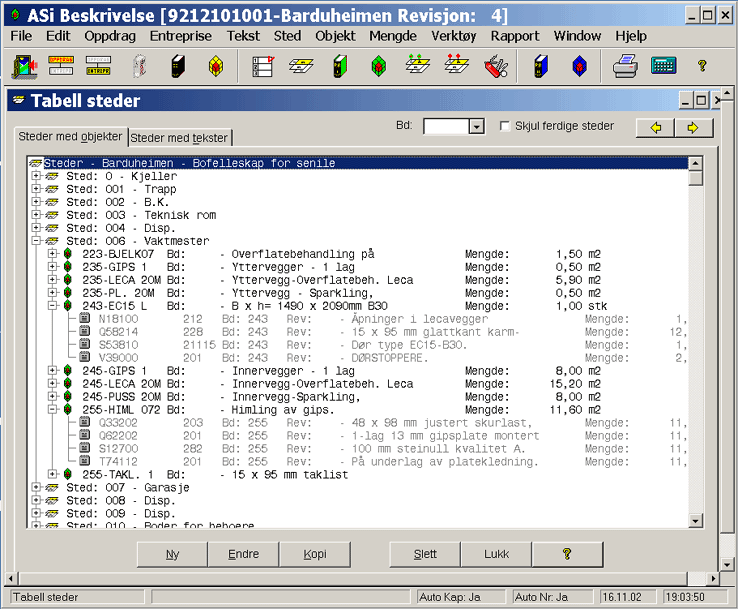Screen dimensions: 738x609
Task: Click the Lukk button
Action: 497,554
